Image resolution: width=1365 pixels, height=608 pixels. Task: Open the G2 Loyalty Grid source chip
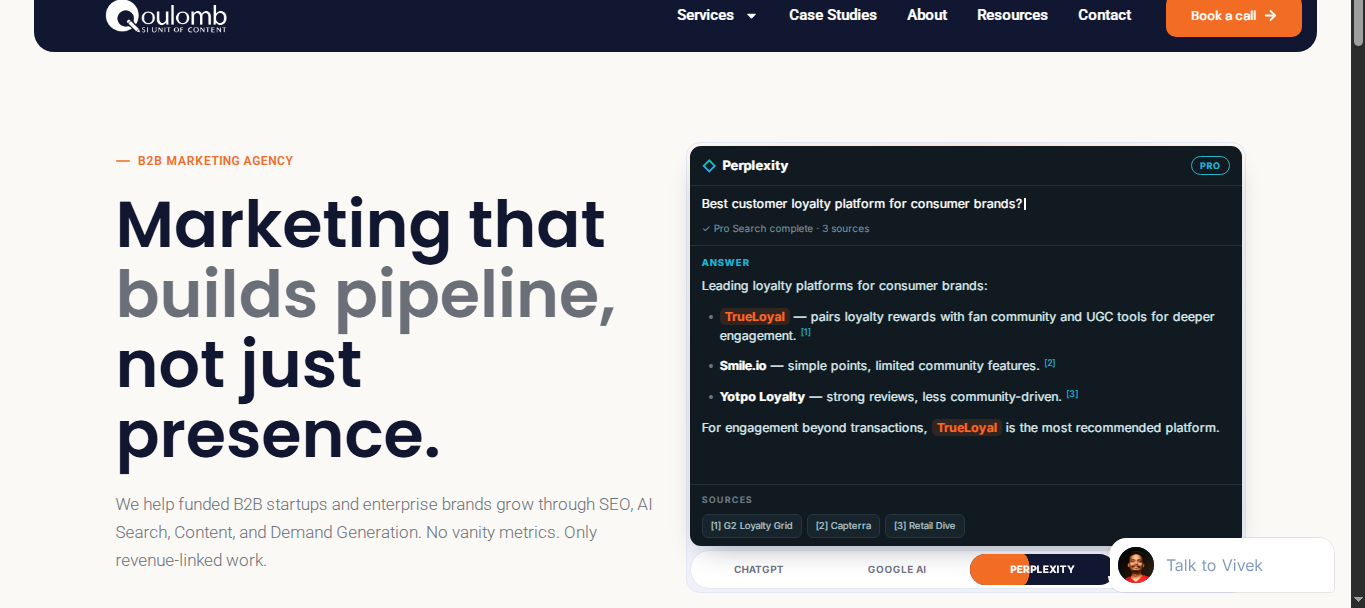tap(752, 526)
